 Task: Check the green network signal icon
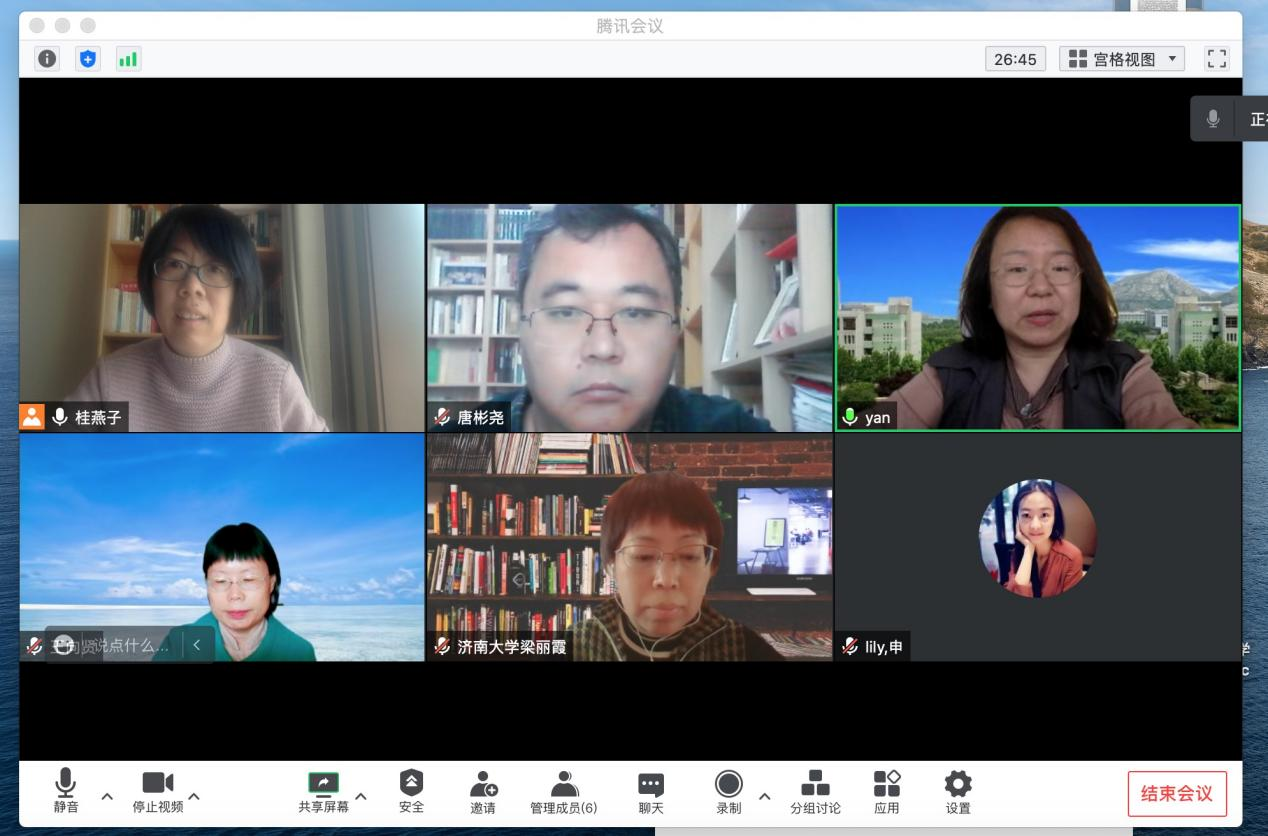[x=128, y=59]
